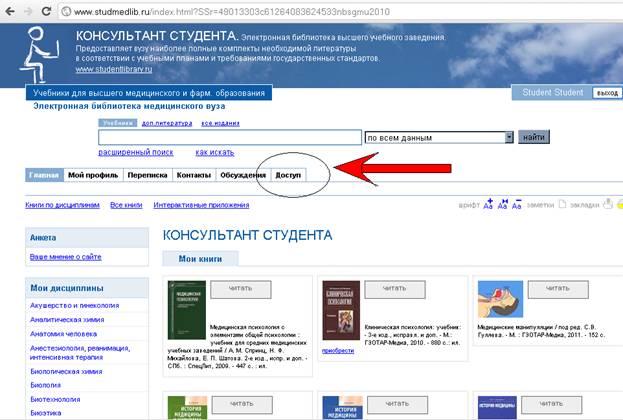623x420 pixels.
Task: Click the Медицинские манипуляции resuscitation thumbnail
Action: (500, 299)
